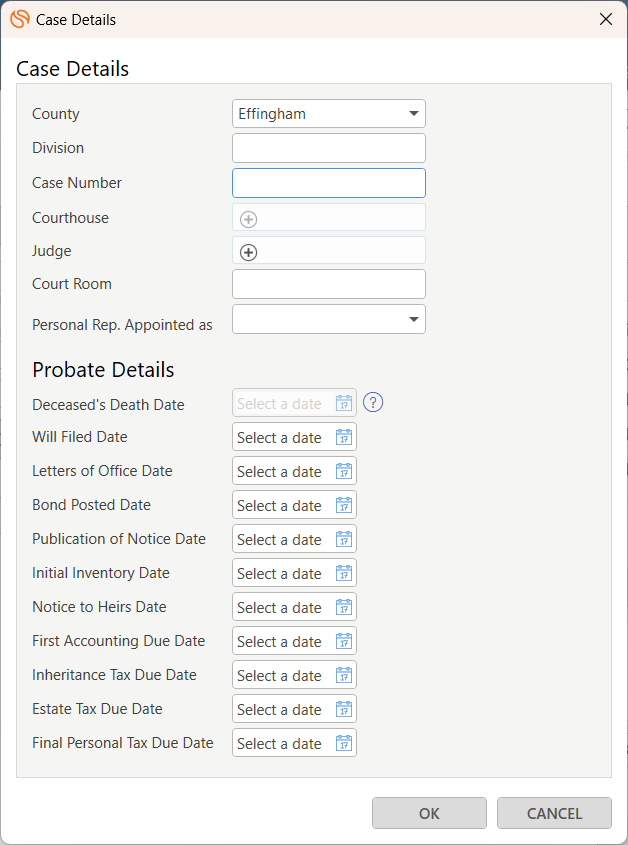Add a judge with the plus icon
This screenshot has width=628, height=845.
tap(249, 252)
